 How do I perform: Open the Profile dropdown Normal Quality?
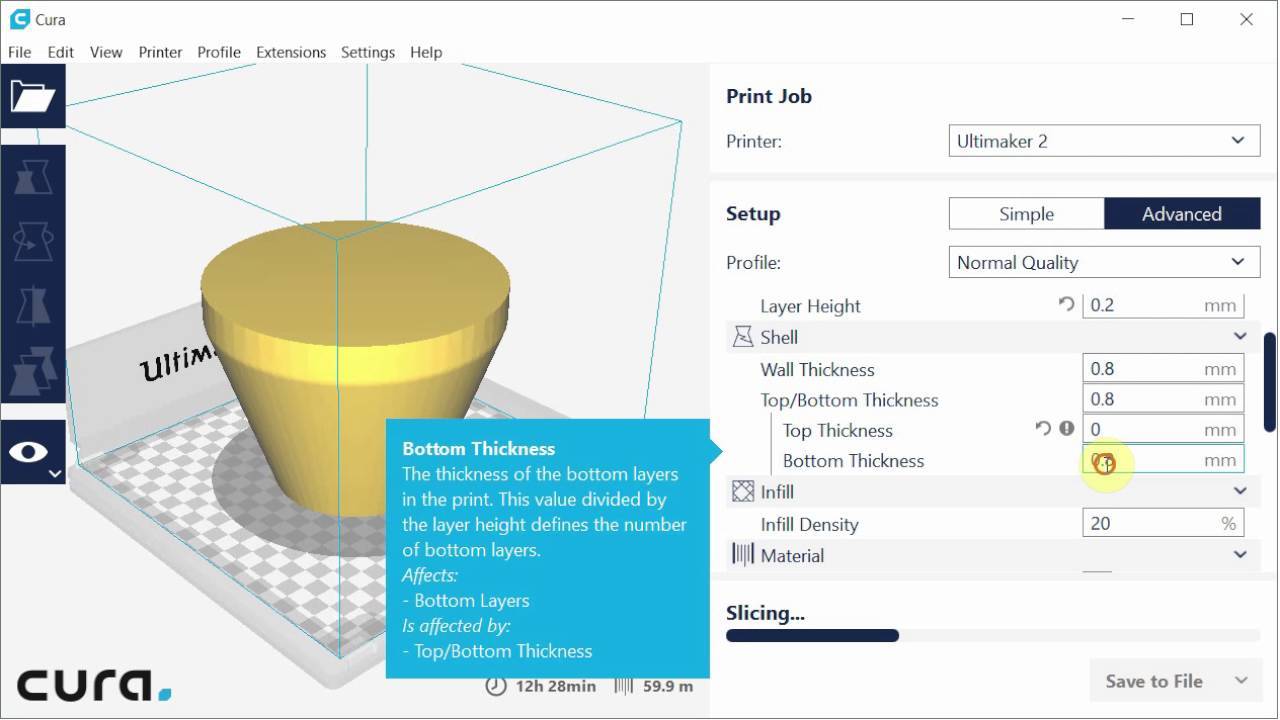1104,263
